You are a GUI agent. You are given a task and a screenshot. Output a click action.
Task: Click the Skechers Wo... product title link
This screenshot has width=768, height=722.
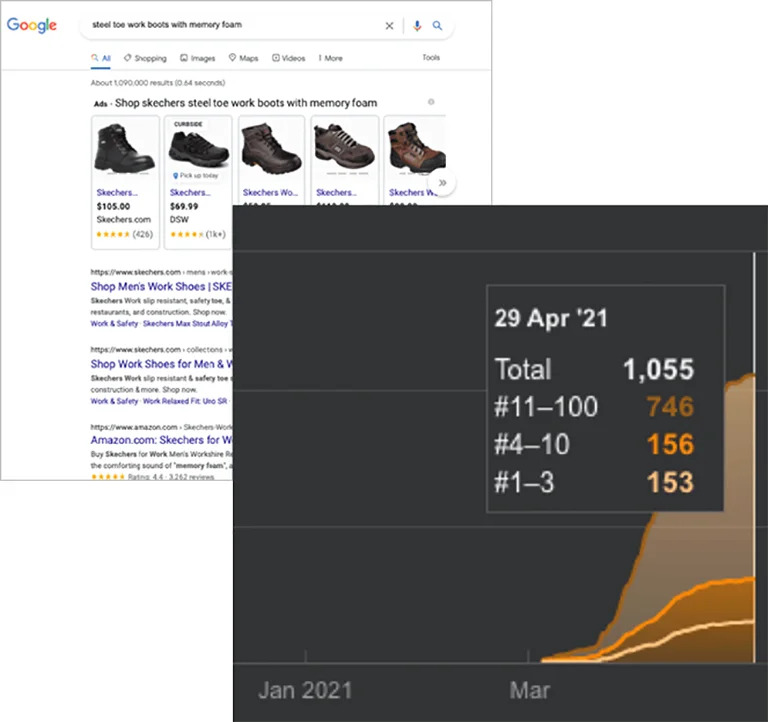point(270,193)
